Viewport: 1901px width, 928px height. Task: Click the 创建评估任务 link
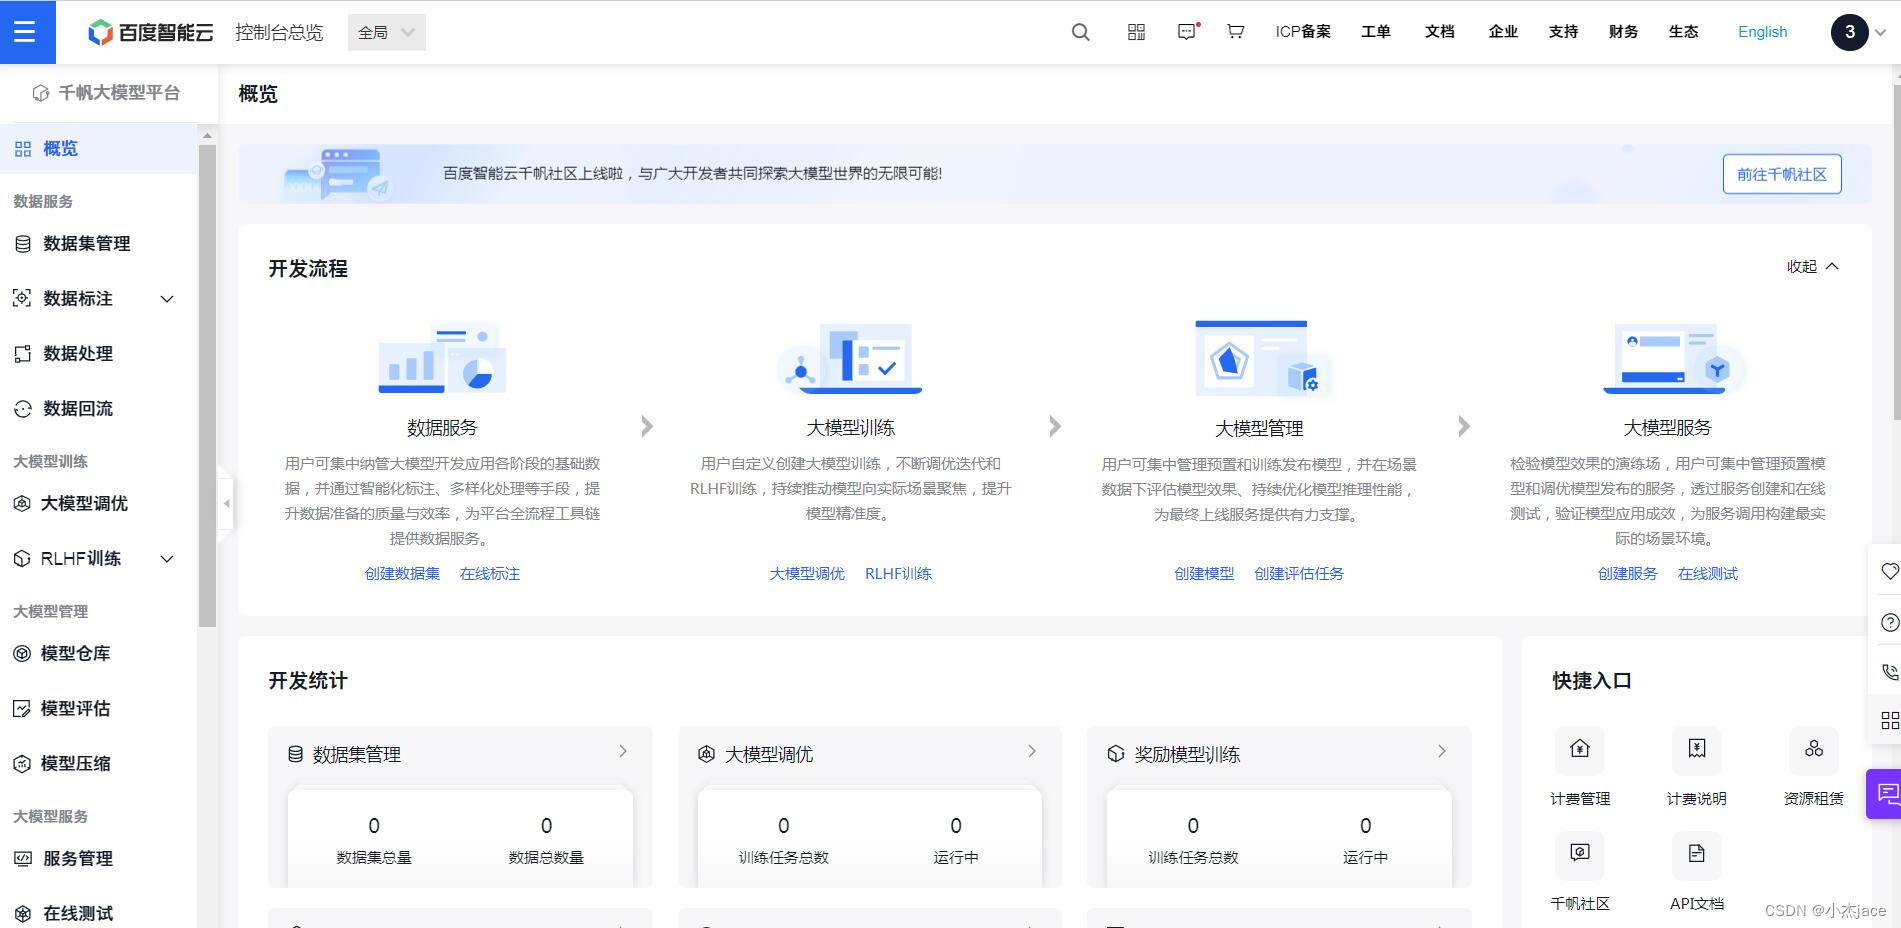1299,574
